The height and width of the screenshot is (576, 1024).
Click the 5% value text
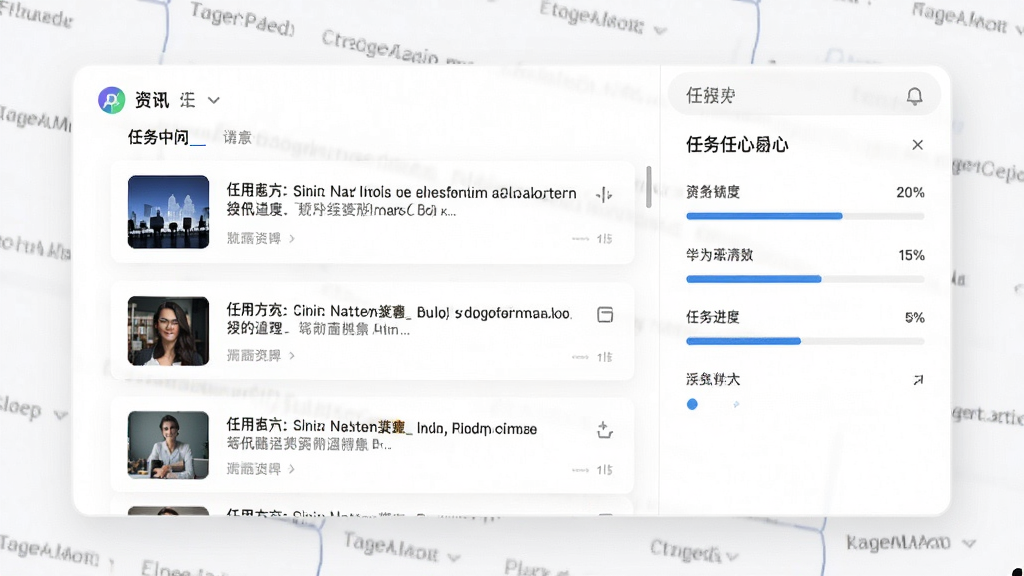[914, 317]
